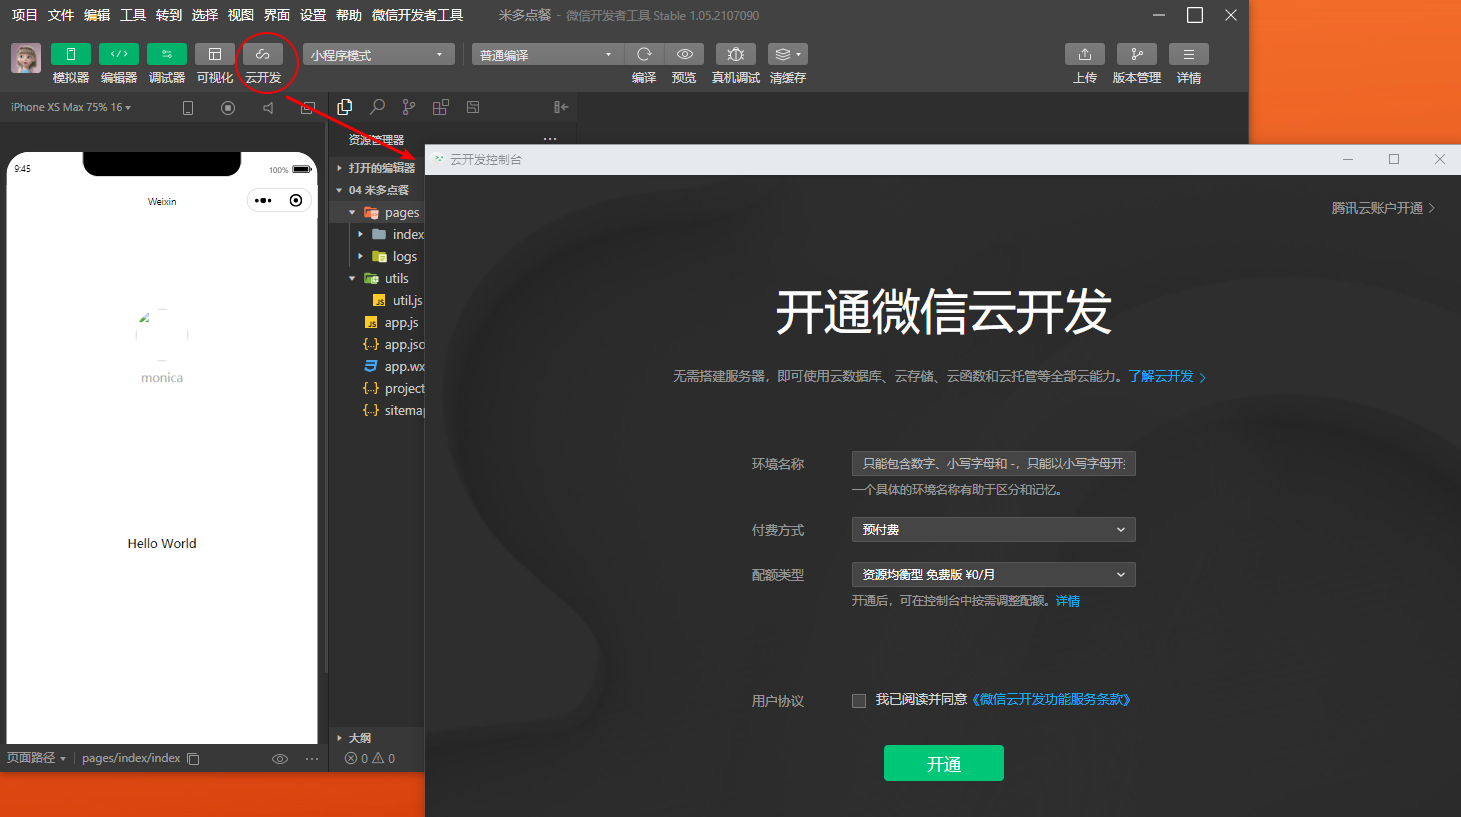
Task: Click the green 开通 button
Action: pos(944,763)
